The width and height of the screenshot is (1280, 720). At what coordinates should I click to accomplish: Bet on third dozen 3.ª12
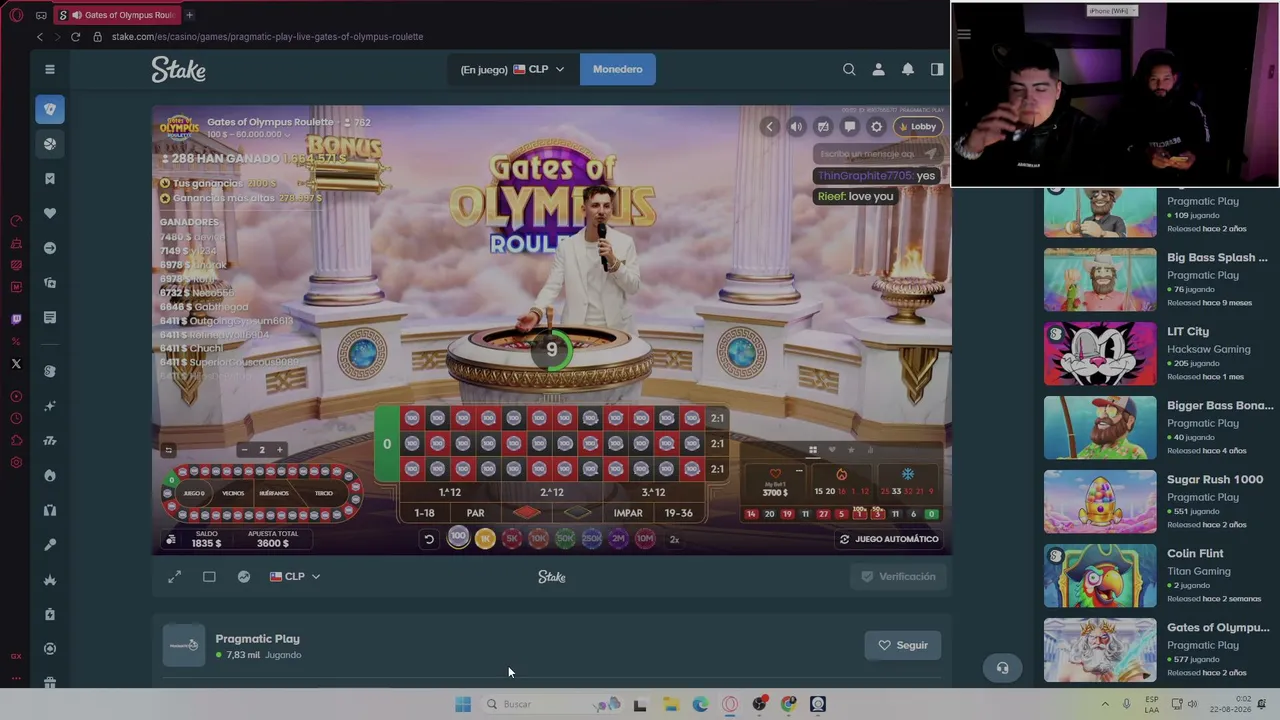click(653, 492)
